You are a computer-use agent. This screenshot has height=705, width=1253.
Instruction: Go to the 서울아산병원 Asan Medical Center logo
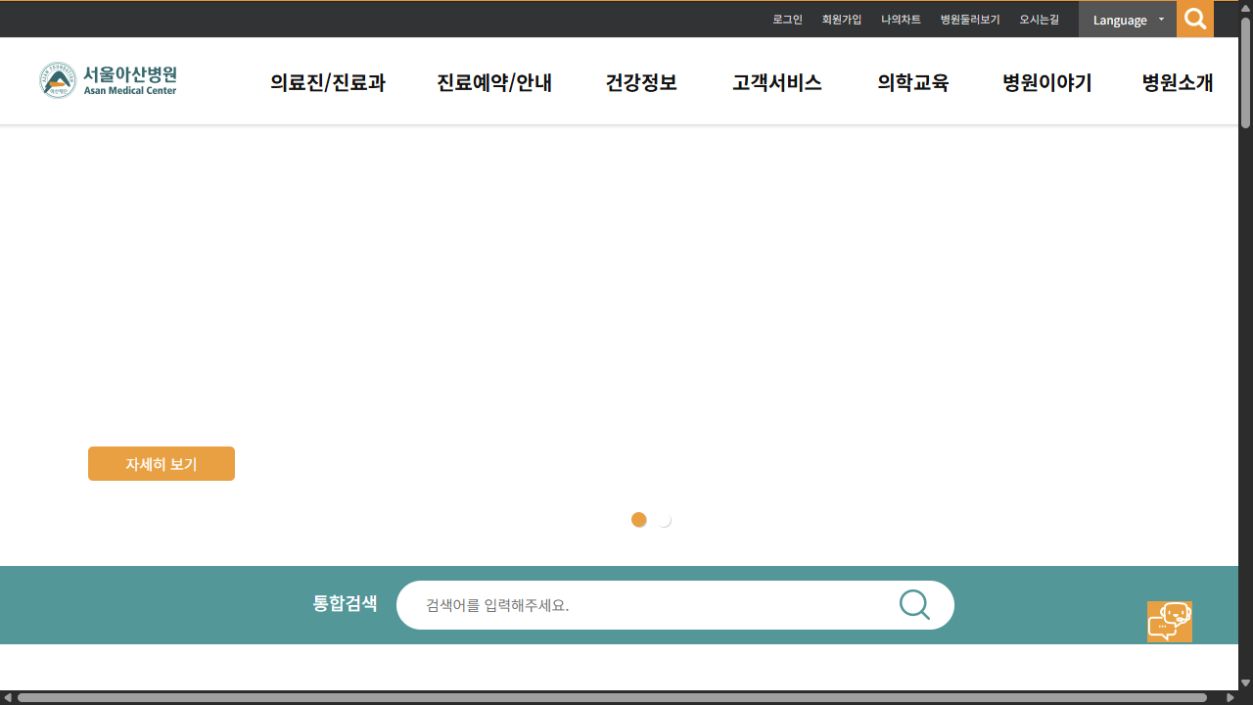click(109, 80)
